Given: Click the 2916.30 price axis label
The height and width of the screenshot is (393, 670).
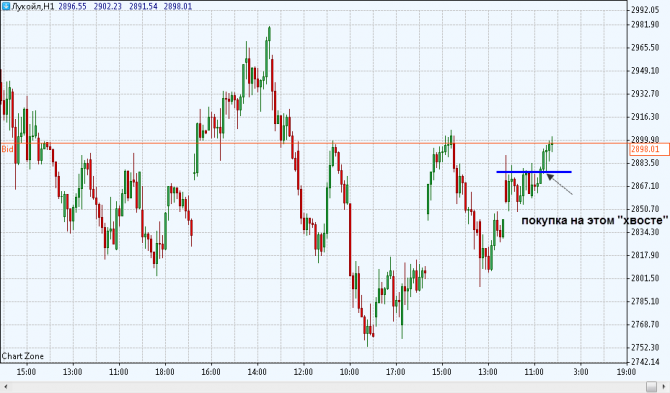Looking at the screenshot, I should pos(645,117).
